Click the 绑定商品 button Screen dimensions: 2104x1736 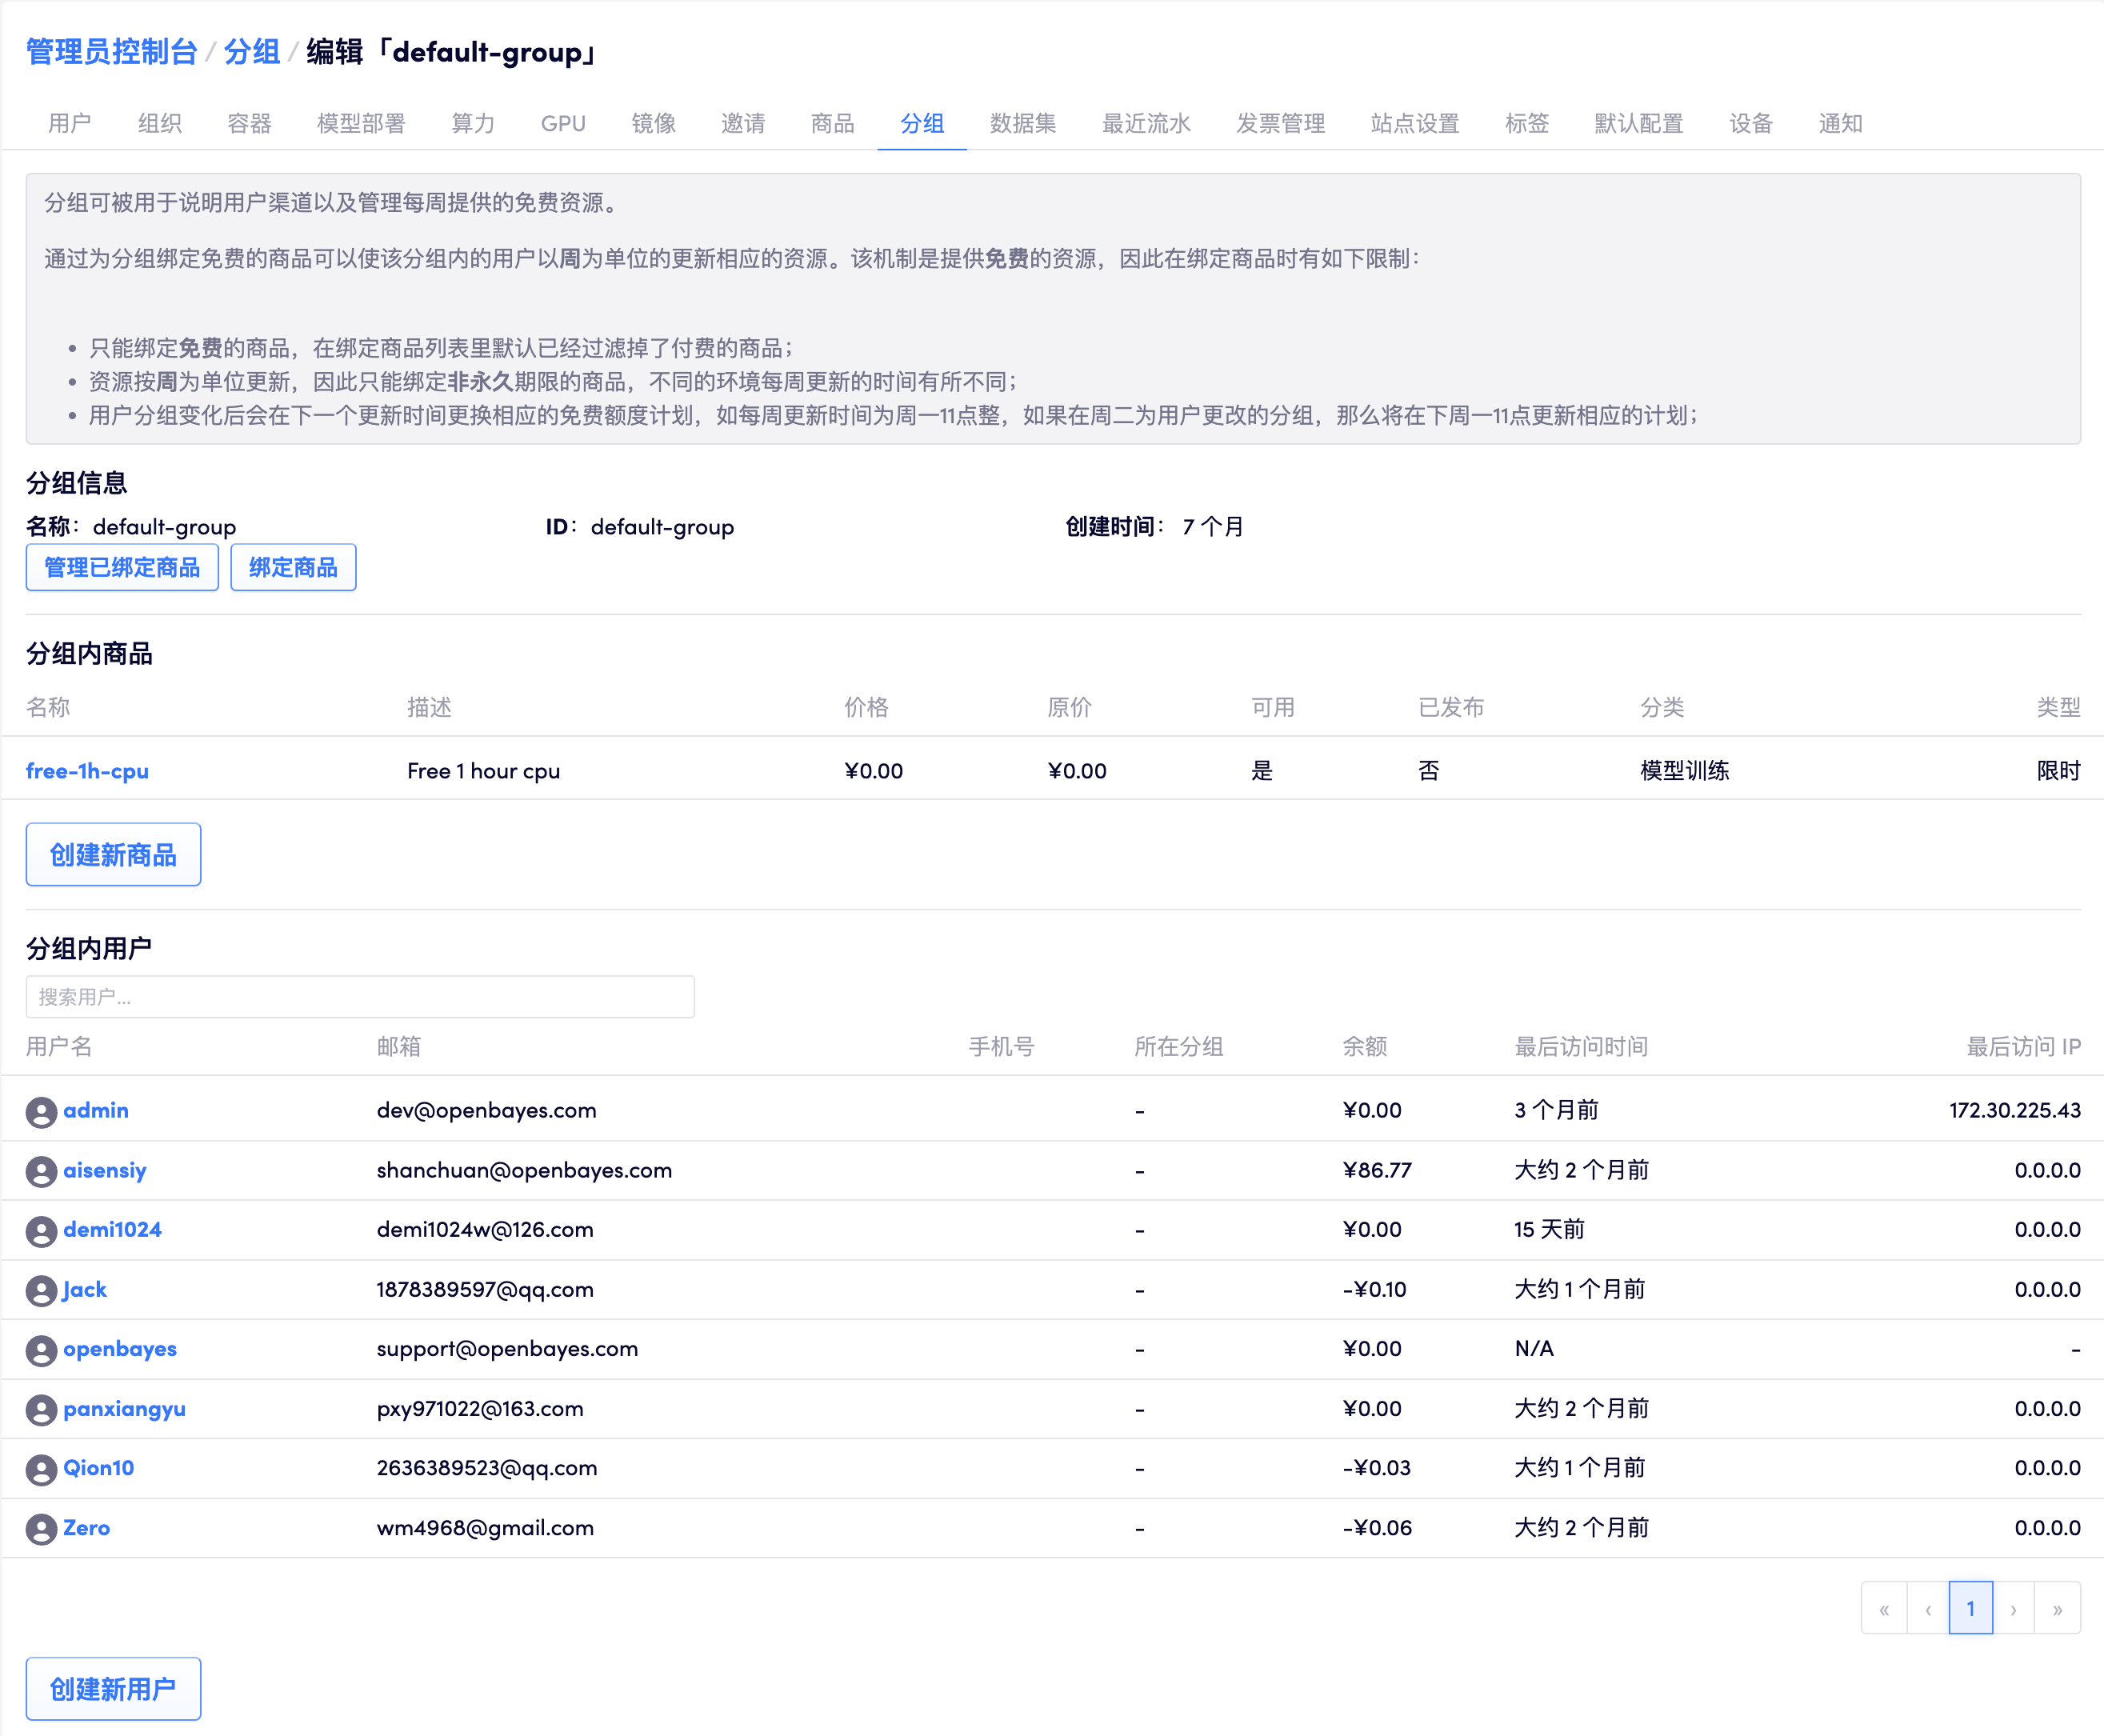coord(293,567)
